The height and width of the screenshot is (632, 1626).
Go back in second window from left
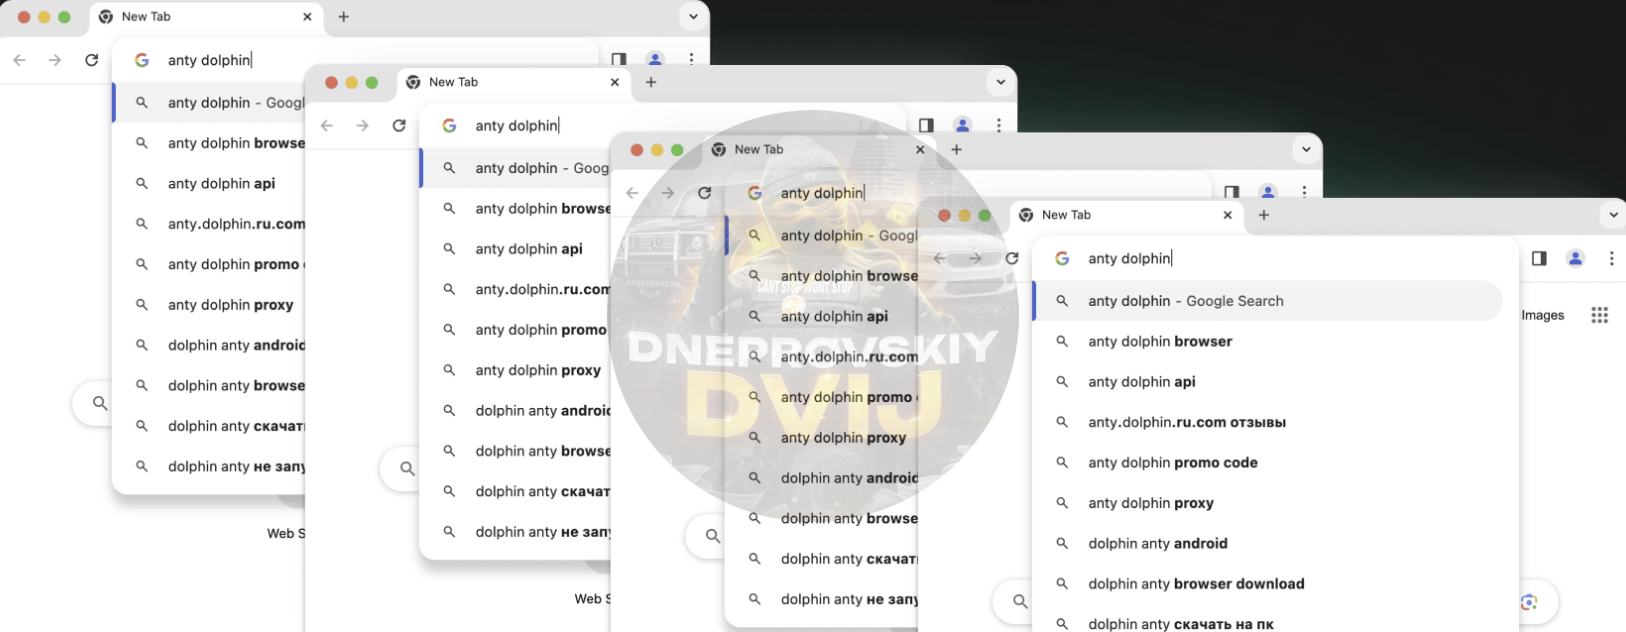click(327, 125)
